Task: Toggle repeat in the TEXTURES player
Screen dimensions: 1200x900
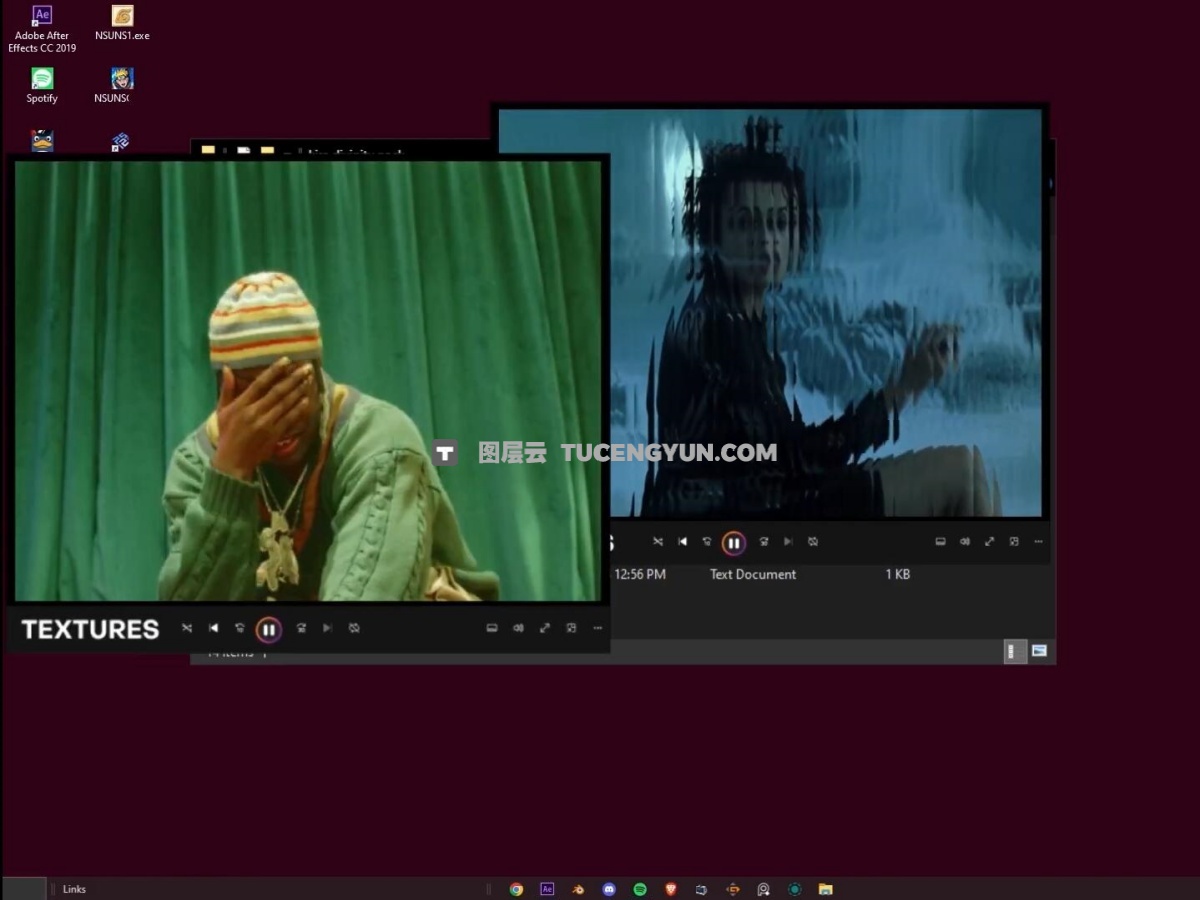Action: 354,628
